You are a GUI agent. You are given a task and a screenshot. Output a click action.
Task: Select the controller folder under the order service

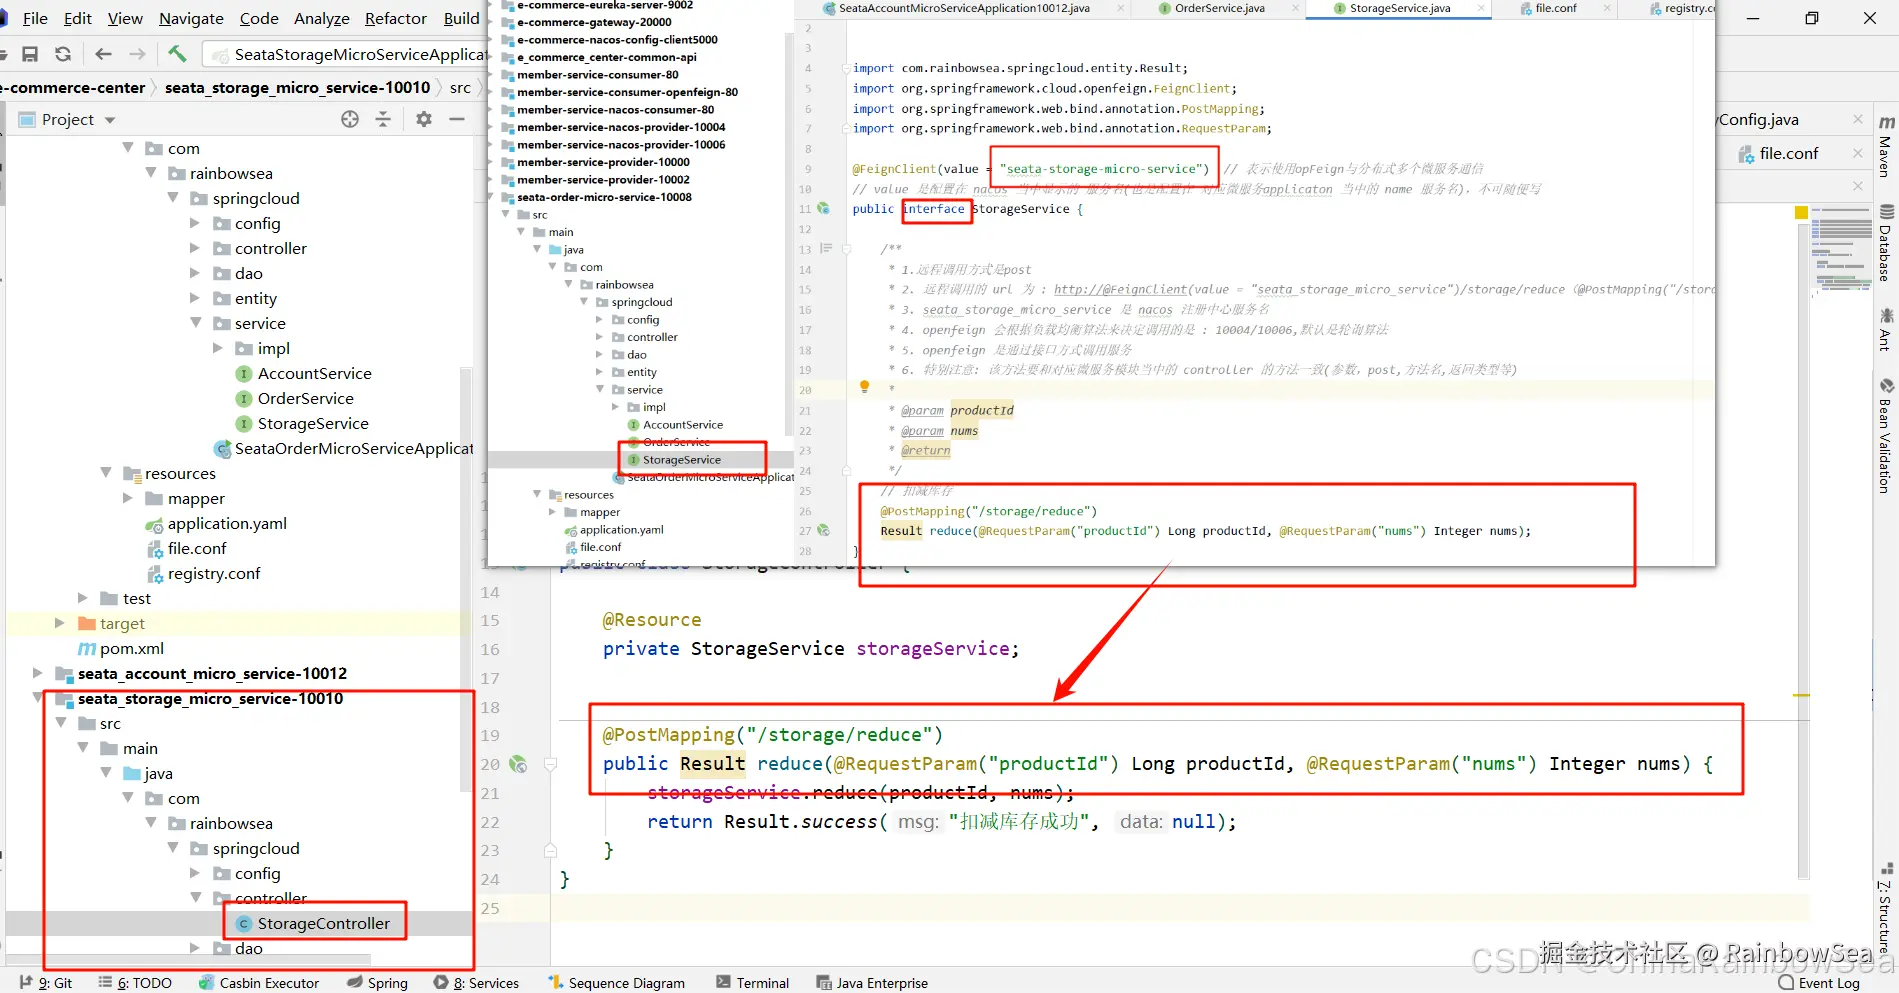pyautogui.click(x=271, y=248)
